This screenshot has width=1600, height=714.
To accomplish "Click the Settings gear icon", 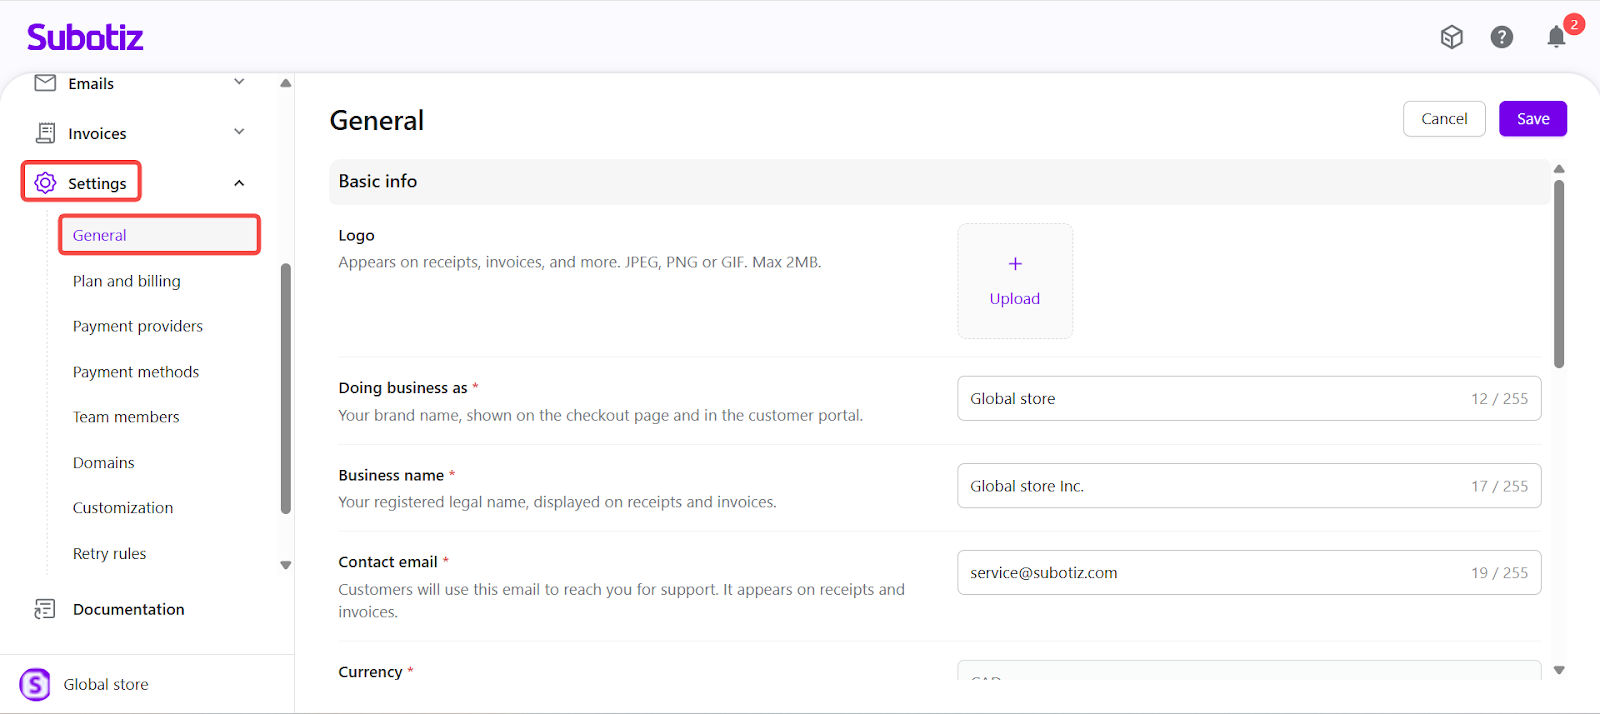I will click(x=45, y=183).
